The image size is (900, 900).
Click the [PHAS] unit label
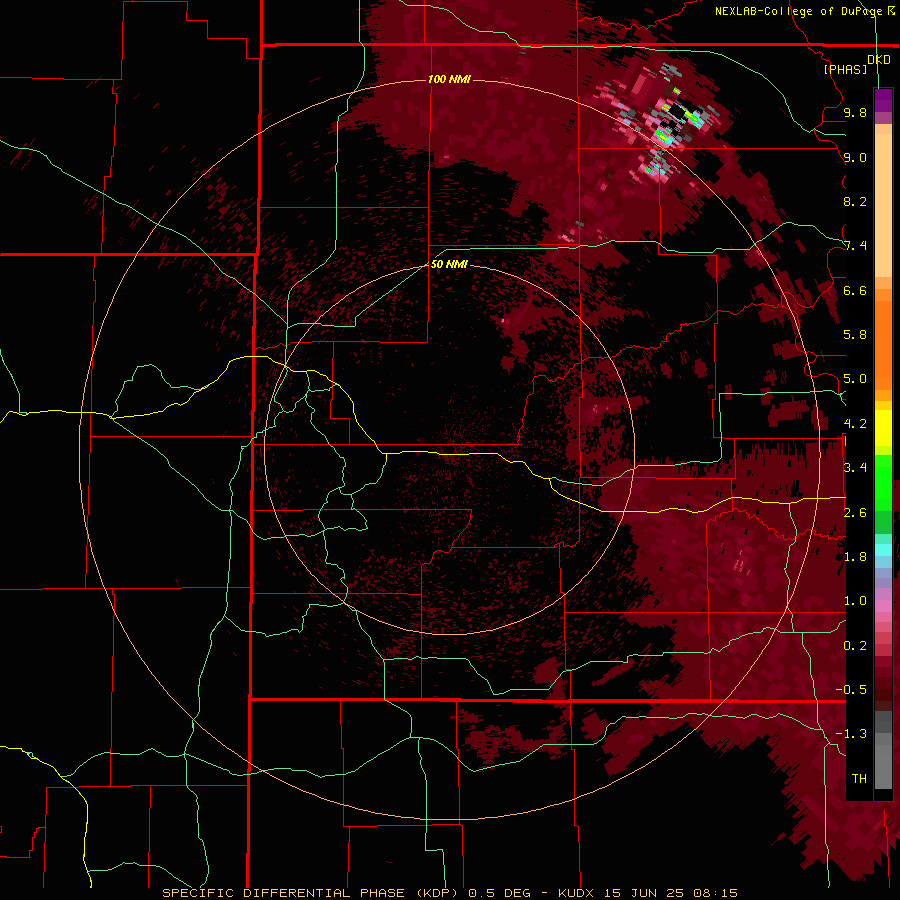pos(845,69)
